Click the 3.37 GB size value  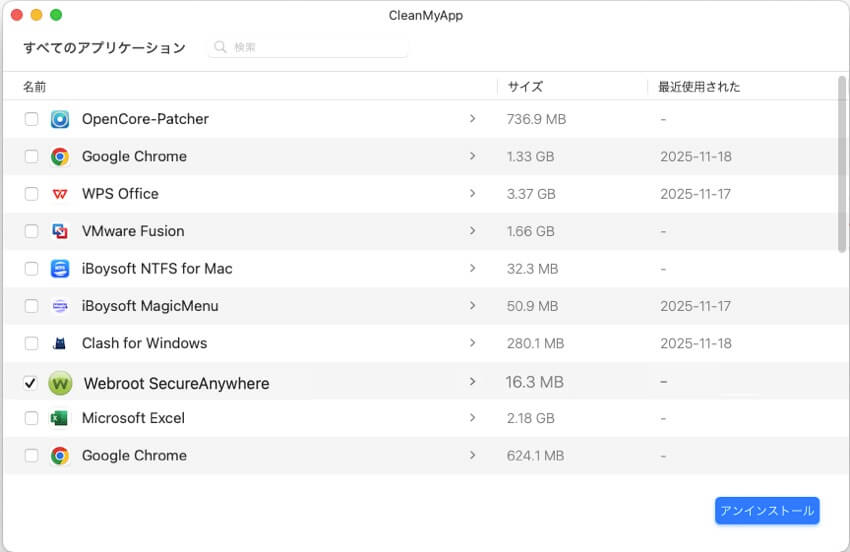531,194
